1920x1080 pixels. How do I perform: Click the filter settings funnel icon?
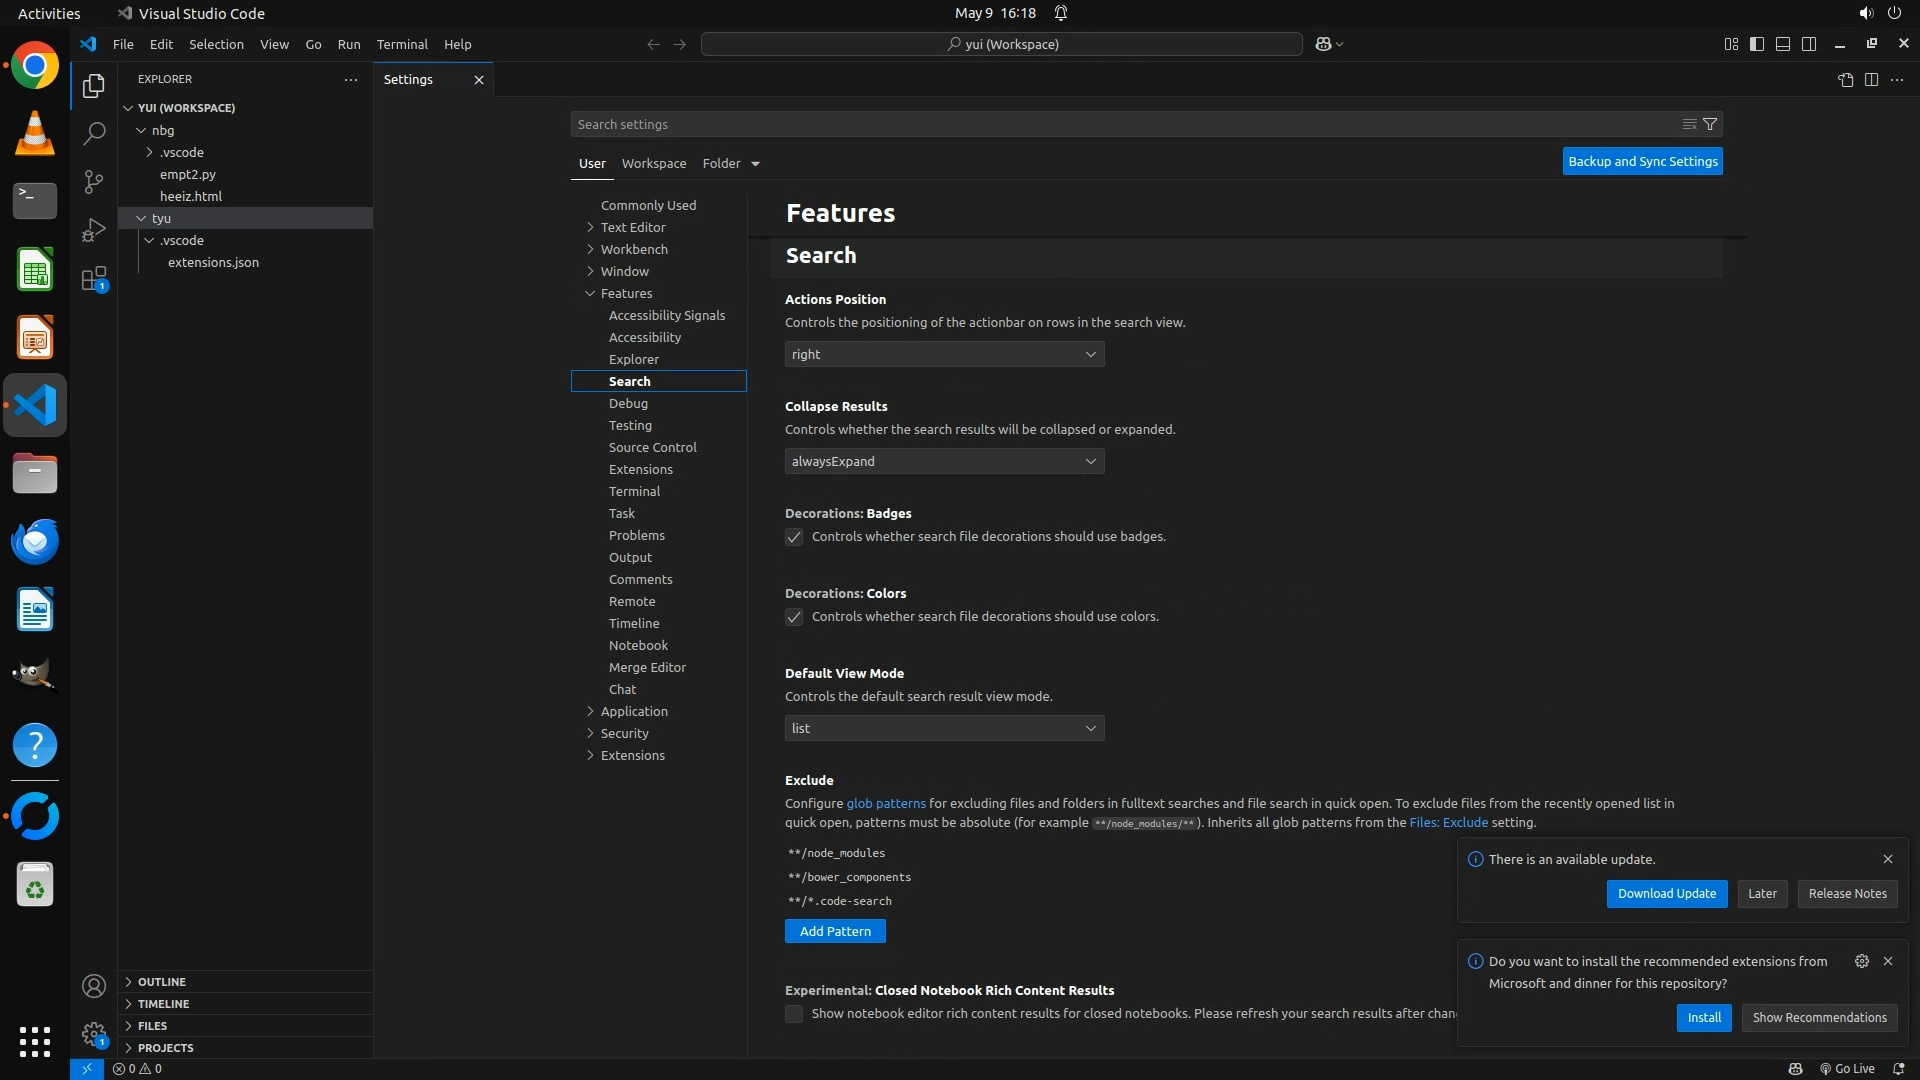click(x=1710, y=124)
